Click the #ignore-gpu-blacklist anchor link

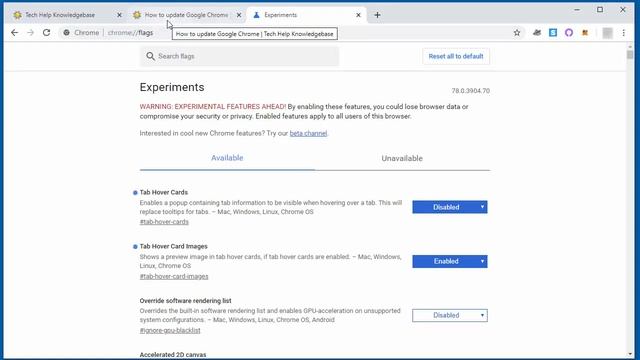pos(170,331)
